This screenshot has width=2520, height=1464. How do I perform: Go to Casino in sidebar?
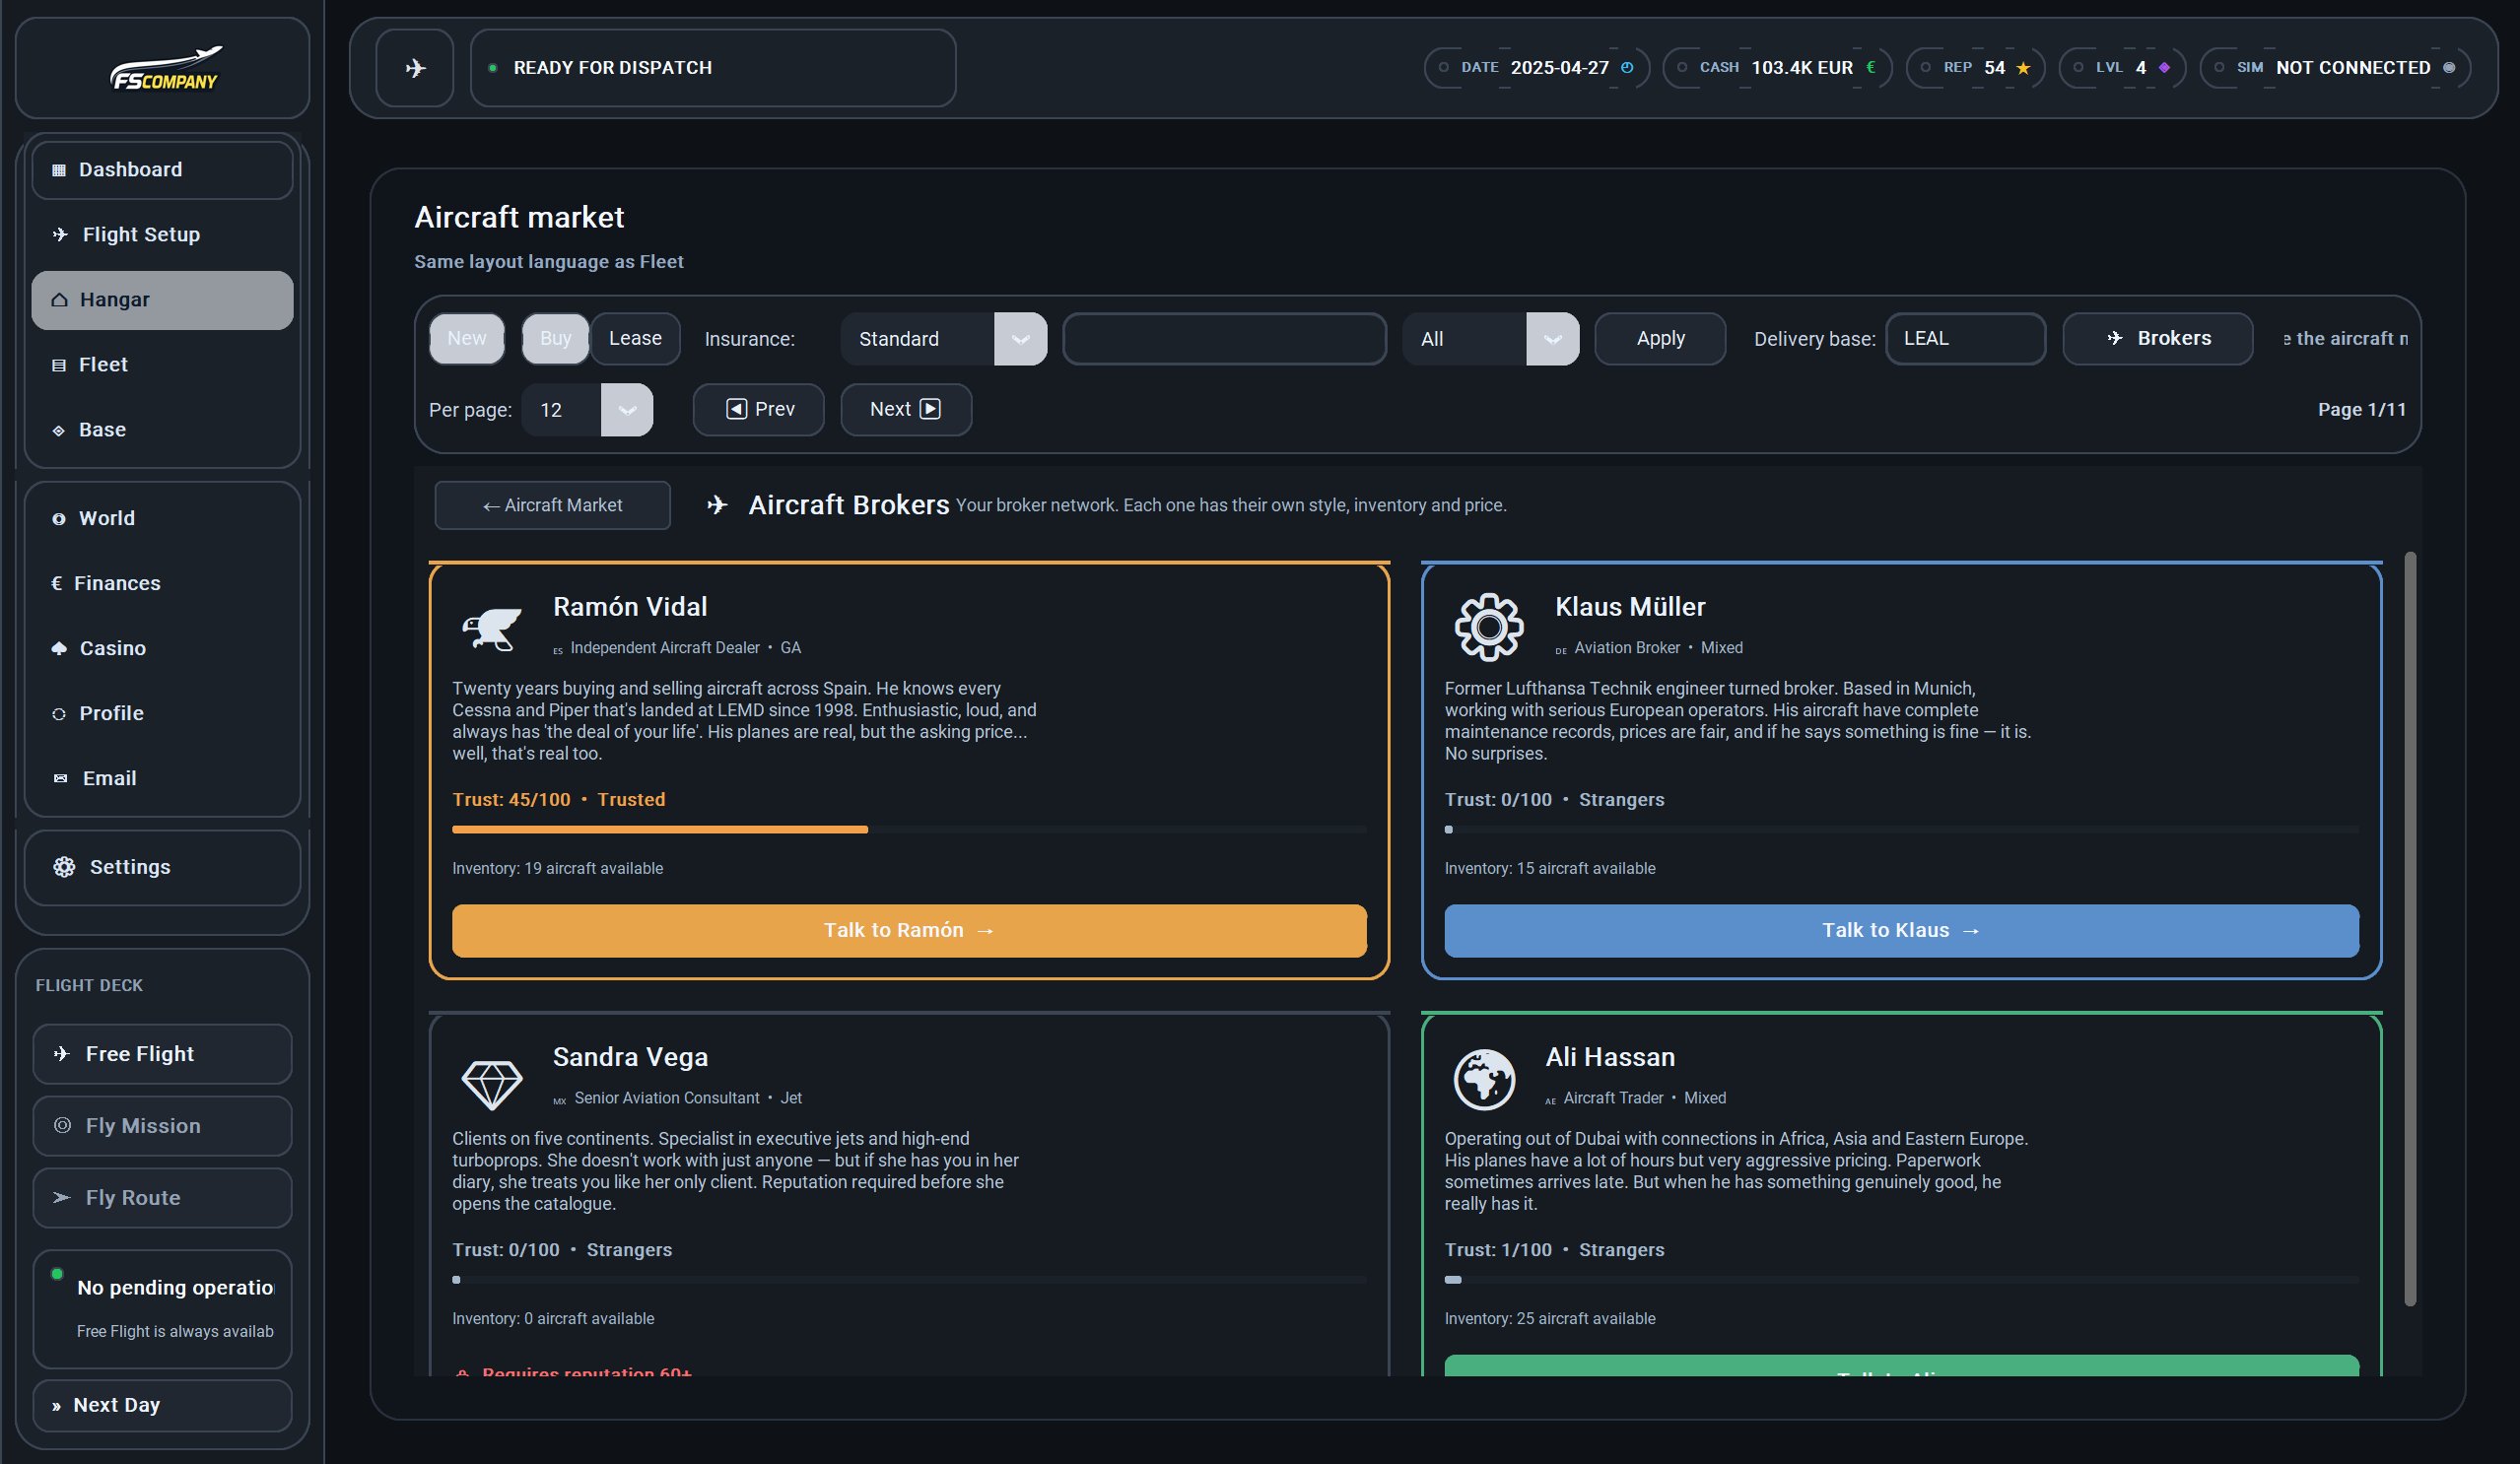112,649
